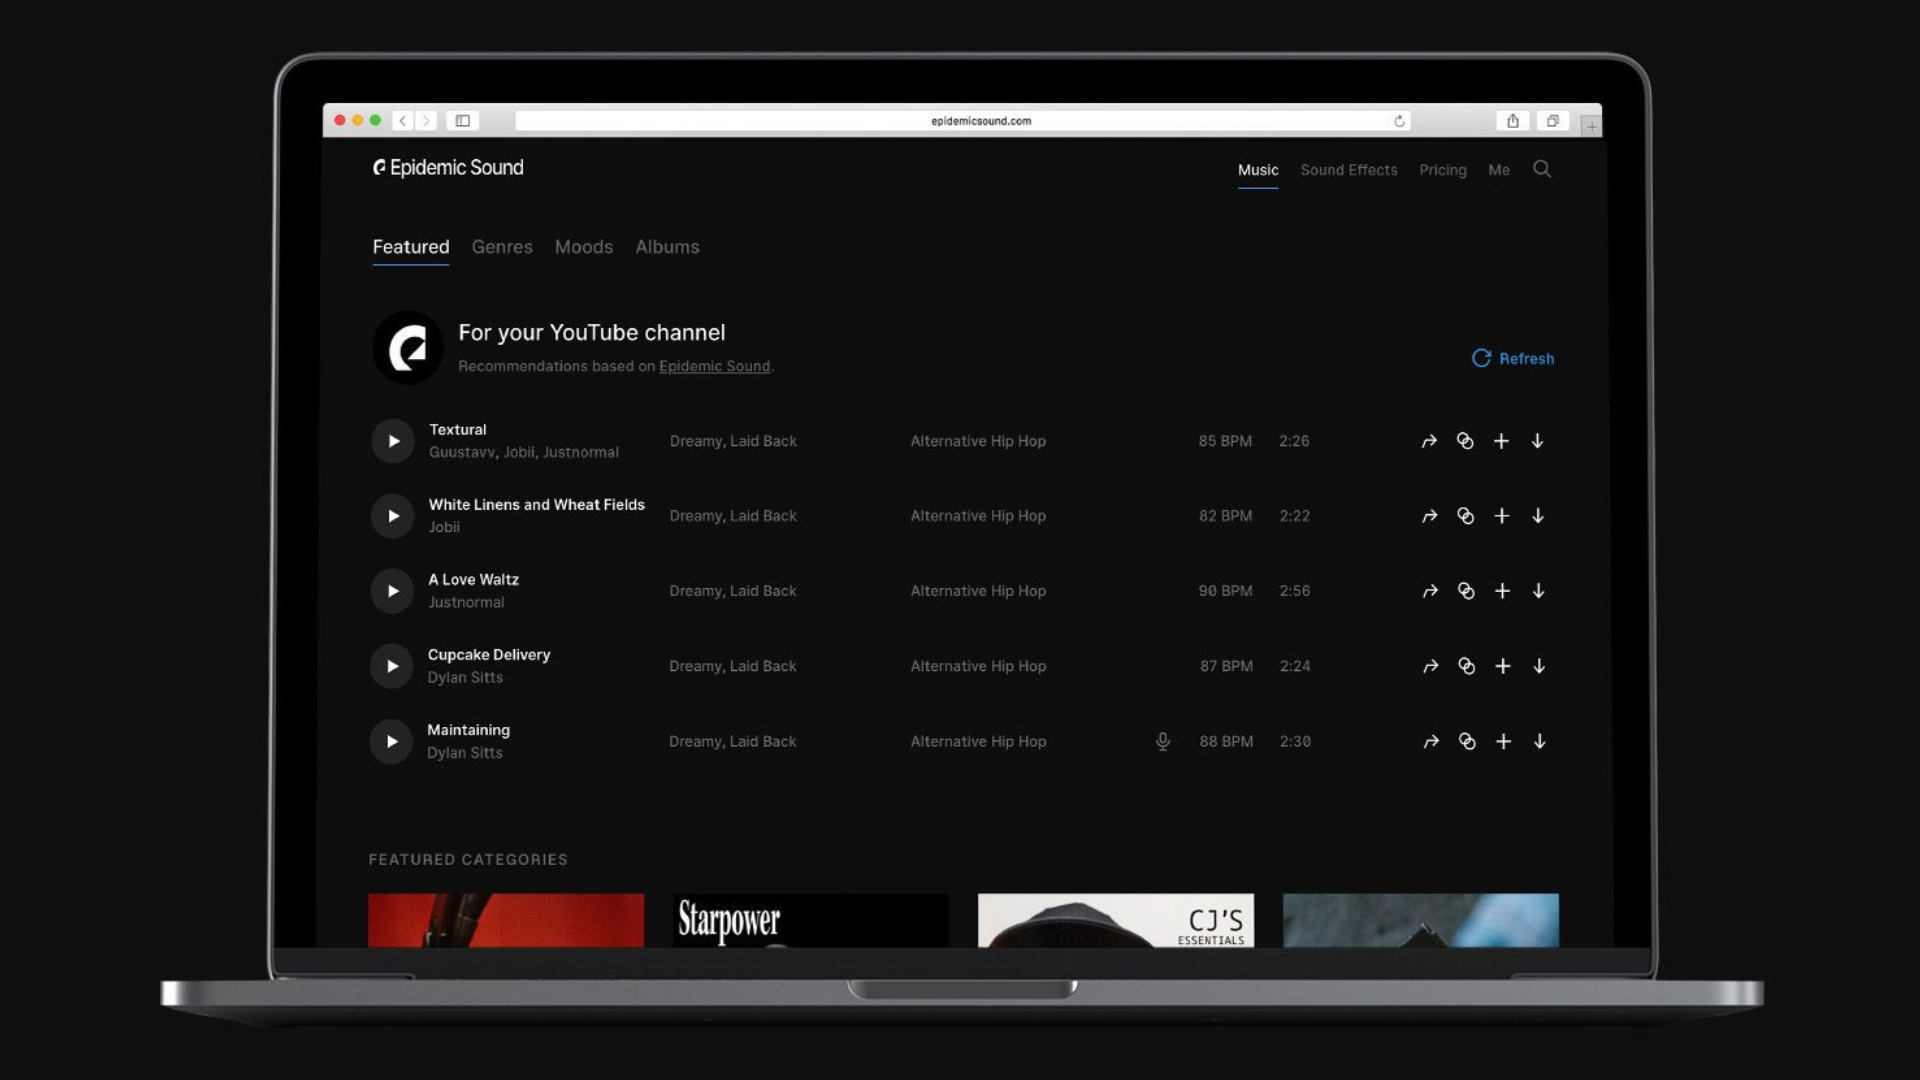Click the 2:26 duration of Textural
This screenshot has height=1080, width=1920.
coord(1294,441)
